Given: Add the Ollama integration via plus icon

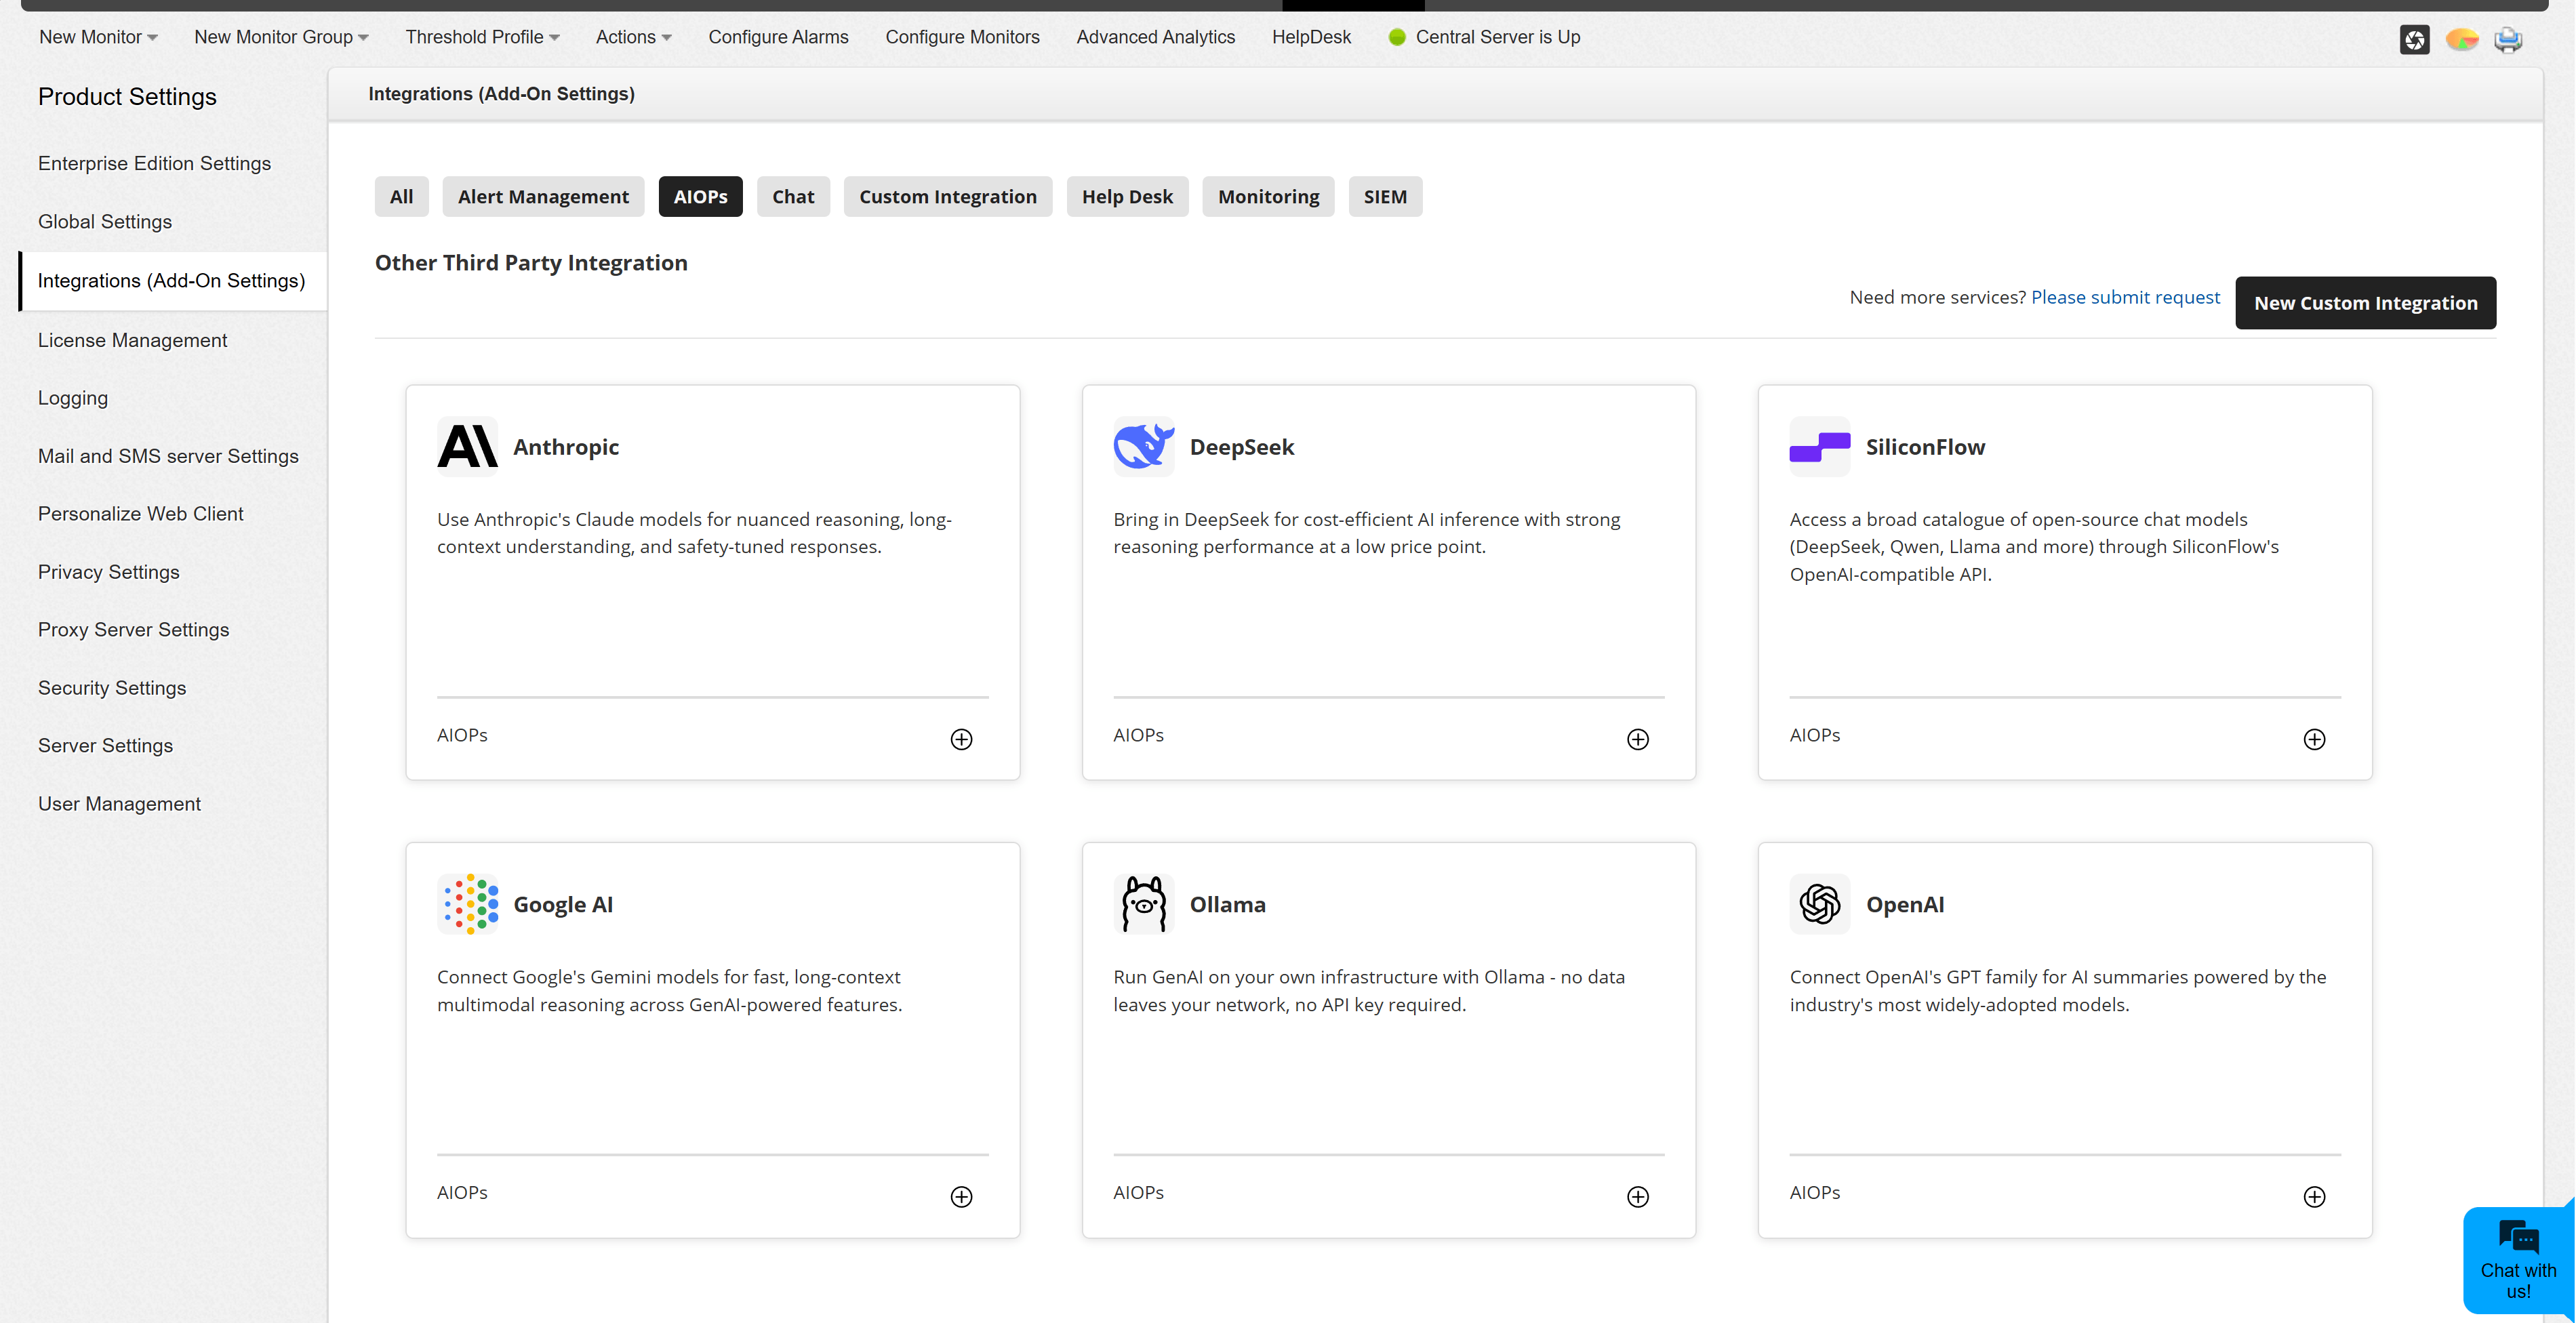Looking at the screenshot, I should coord(1637,1197).
